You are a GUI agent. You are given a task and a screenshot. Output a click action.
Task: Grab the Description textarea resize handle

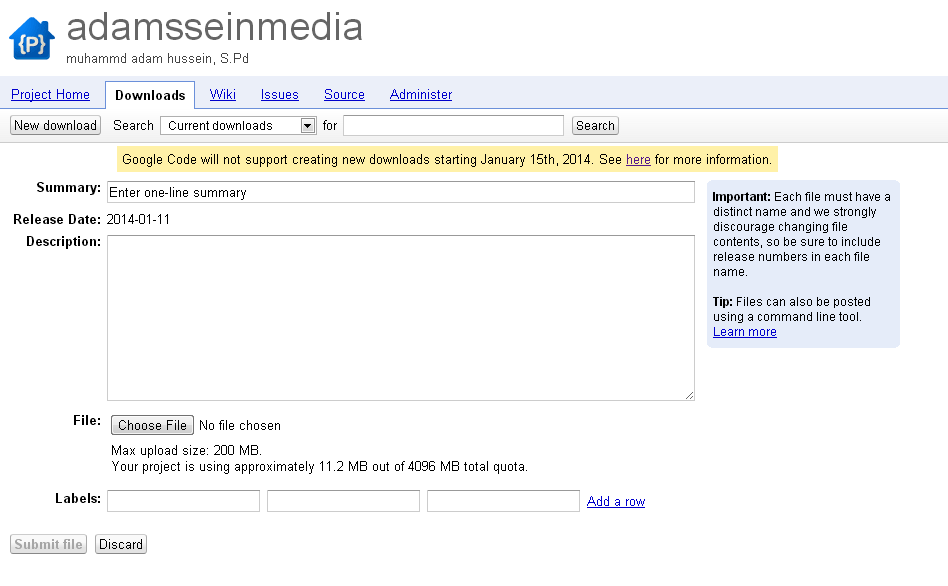point(689,396)
